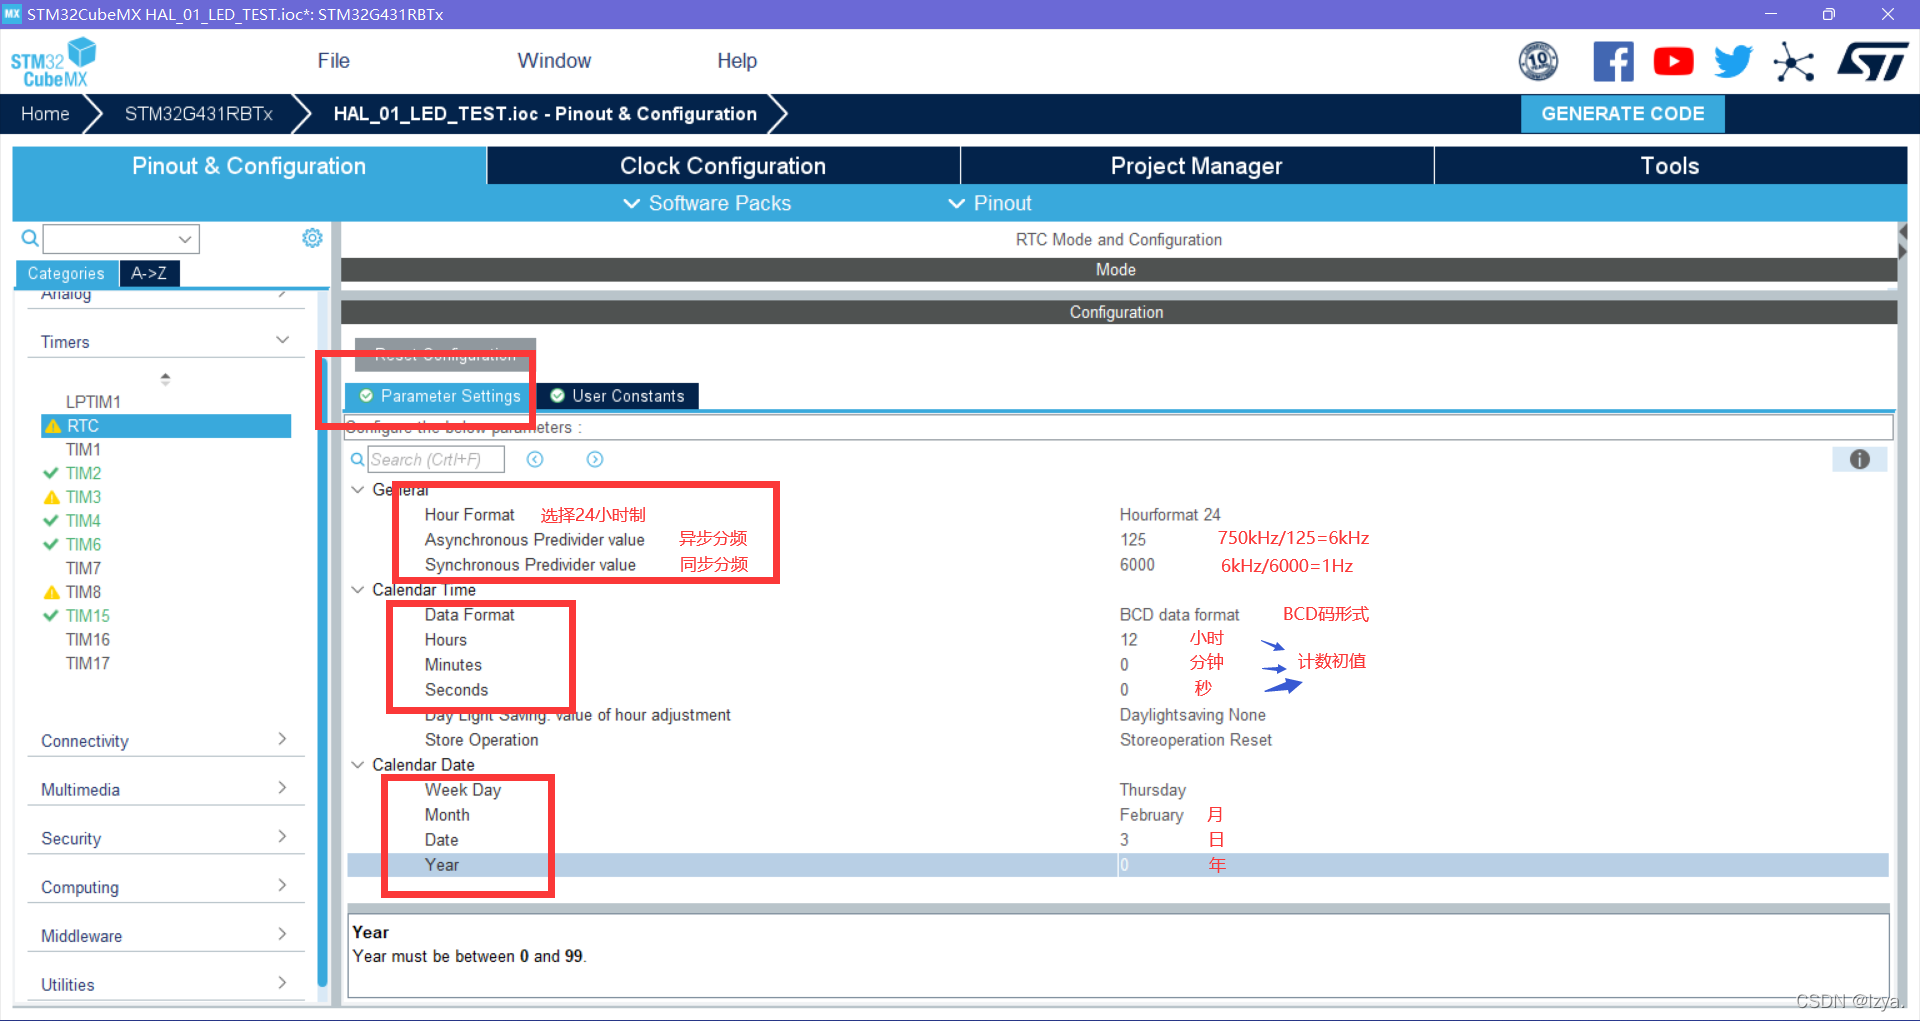Image resolution: width=1920 pixels, height=1021 pixels.
Task: Click the STM32G431RBTx breadcrumb
Action: (x=199, y=114)
